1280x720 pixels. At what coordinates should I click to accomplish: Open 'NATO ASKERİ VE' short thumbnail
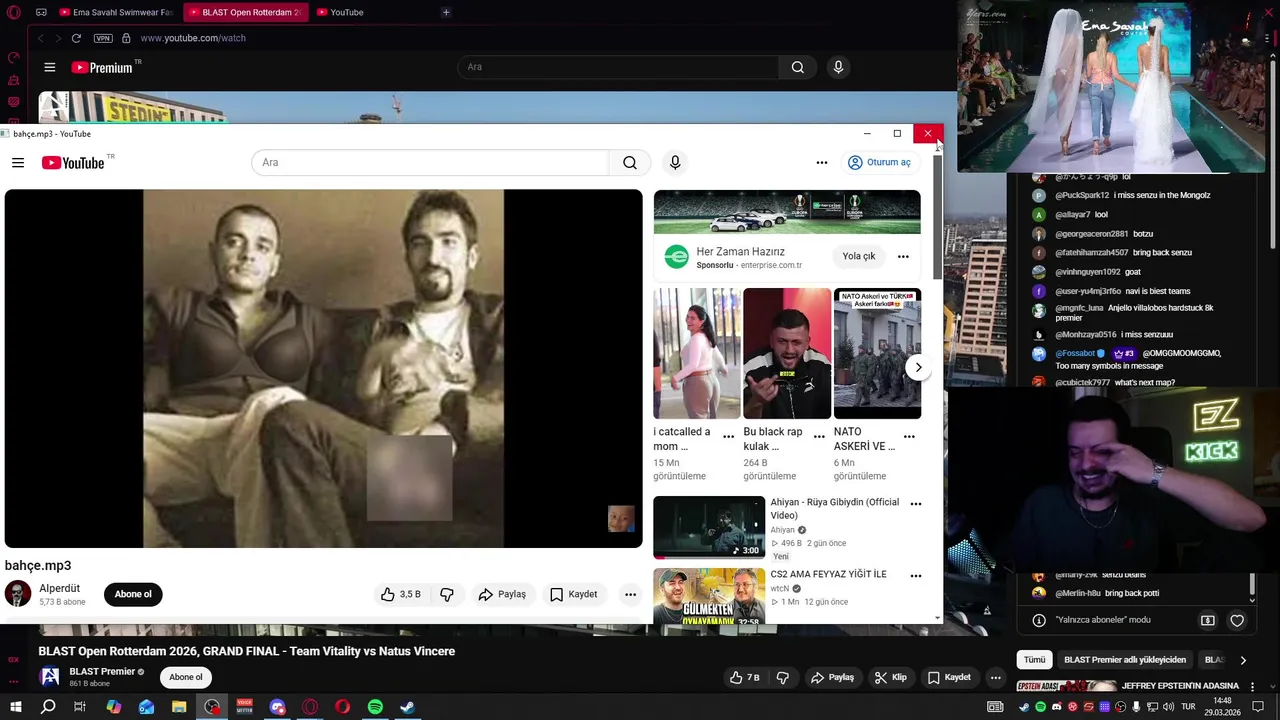click(877, 353)
